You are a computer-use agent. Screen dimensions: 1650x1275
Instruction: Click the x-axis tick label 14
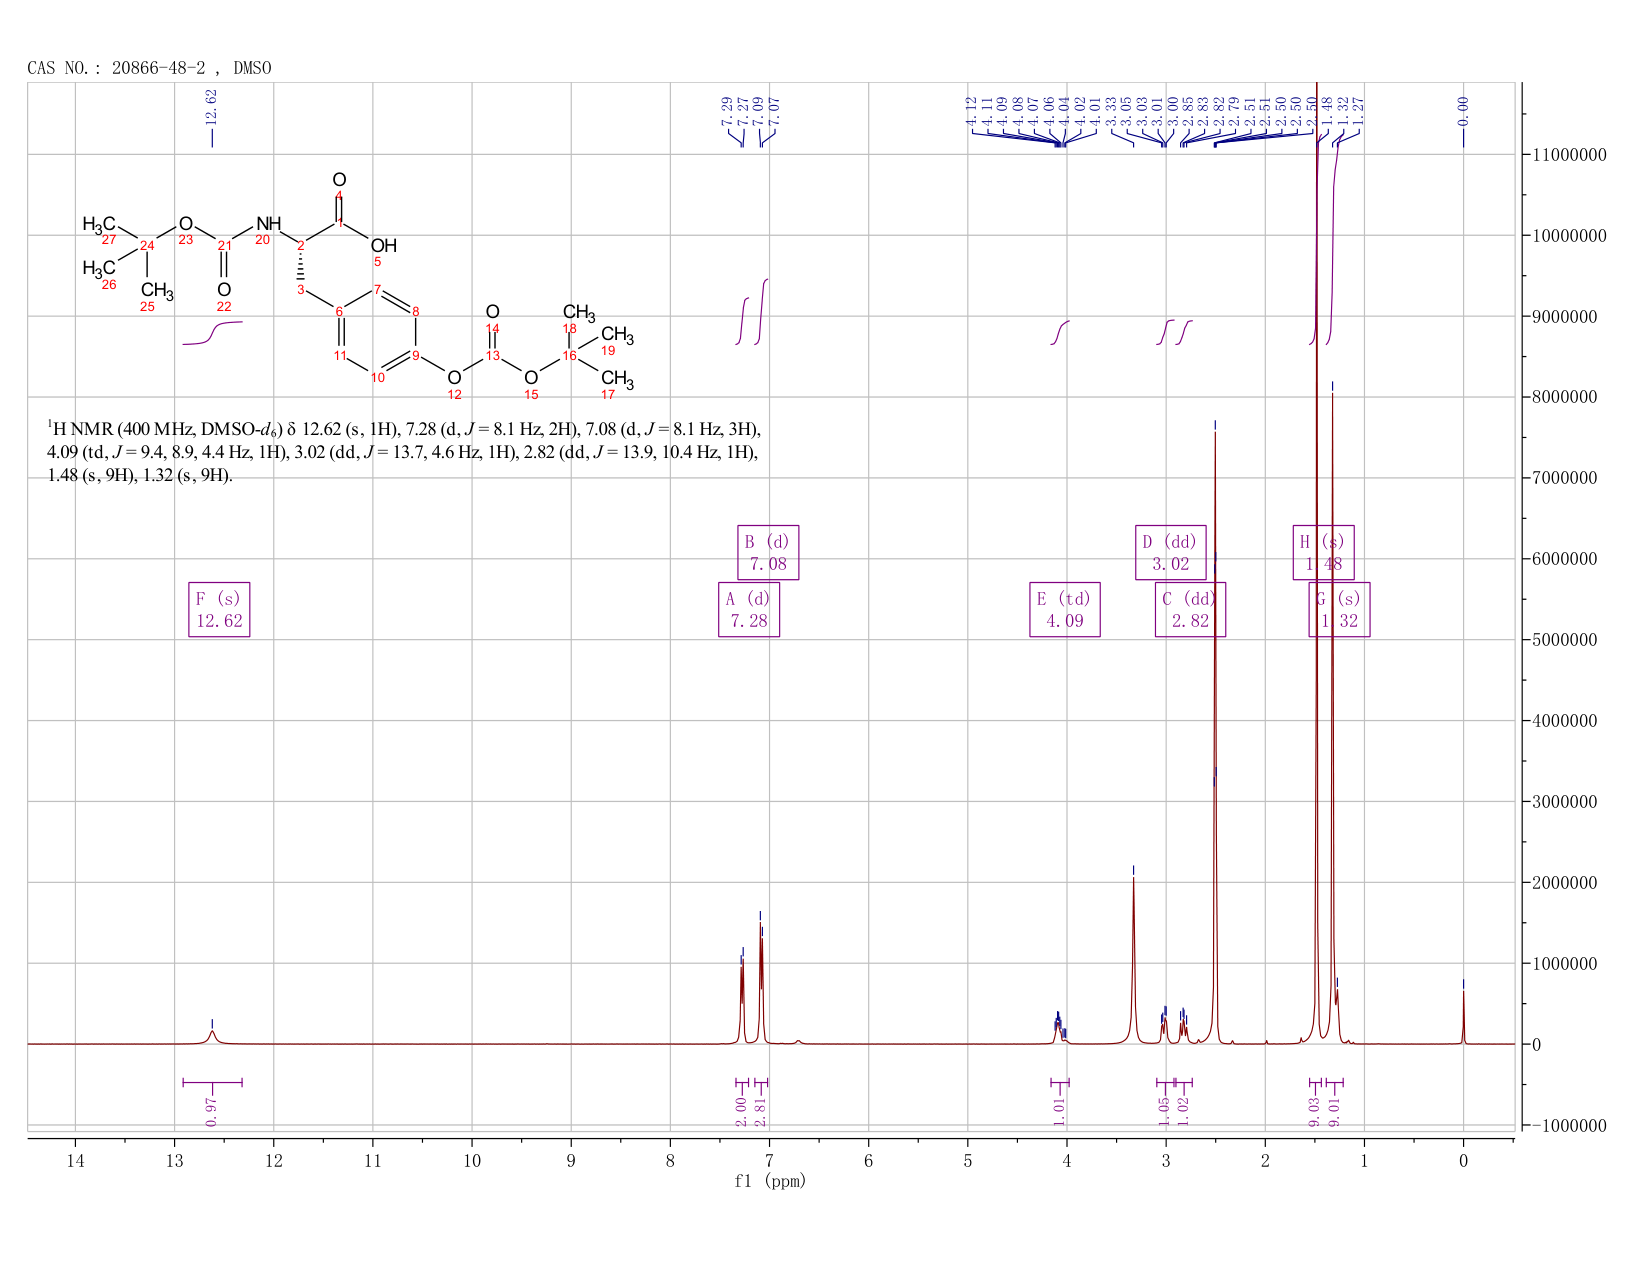coord(75,1161)
